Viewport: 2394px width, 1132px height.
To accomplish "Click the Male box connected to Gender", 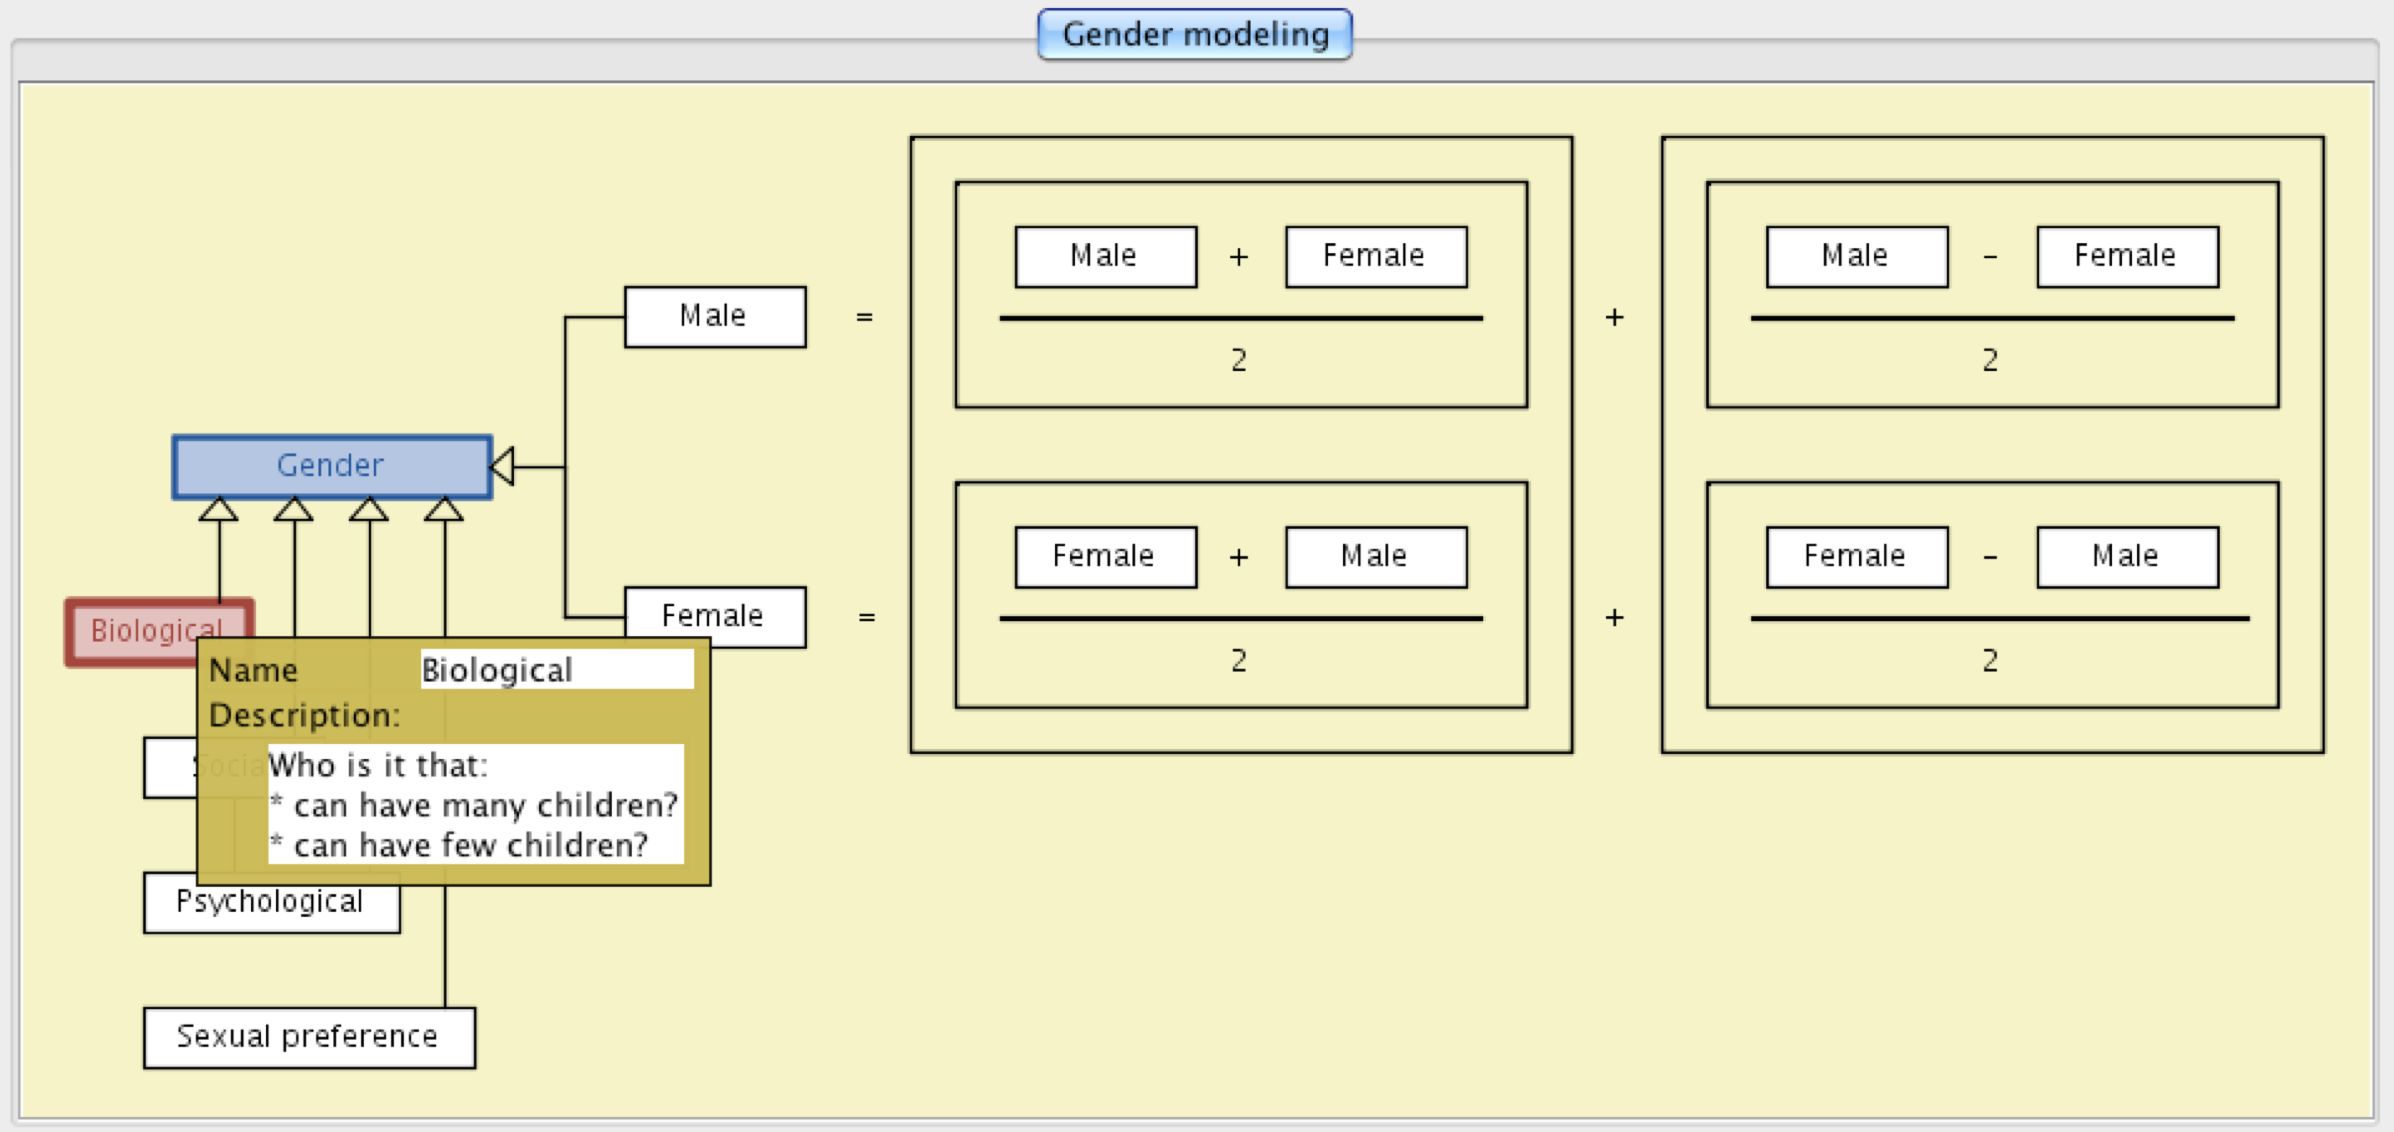I will [715, 317].
